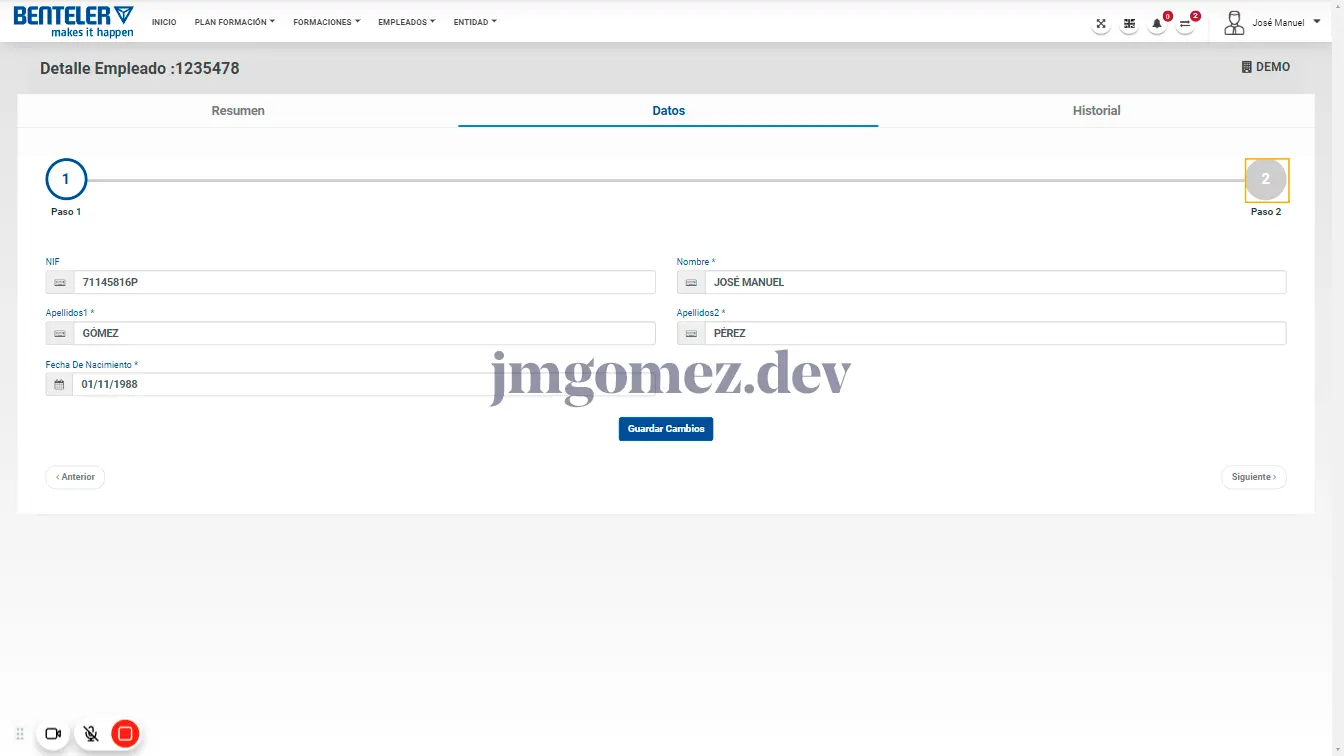
Task: Switch to the Resumen tab
Action: point(238,111)
